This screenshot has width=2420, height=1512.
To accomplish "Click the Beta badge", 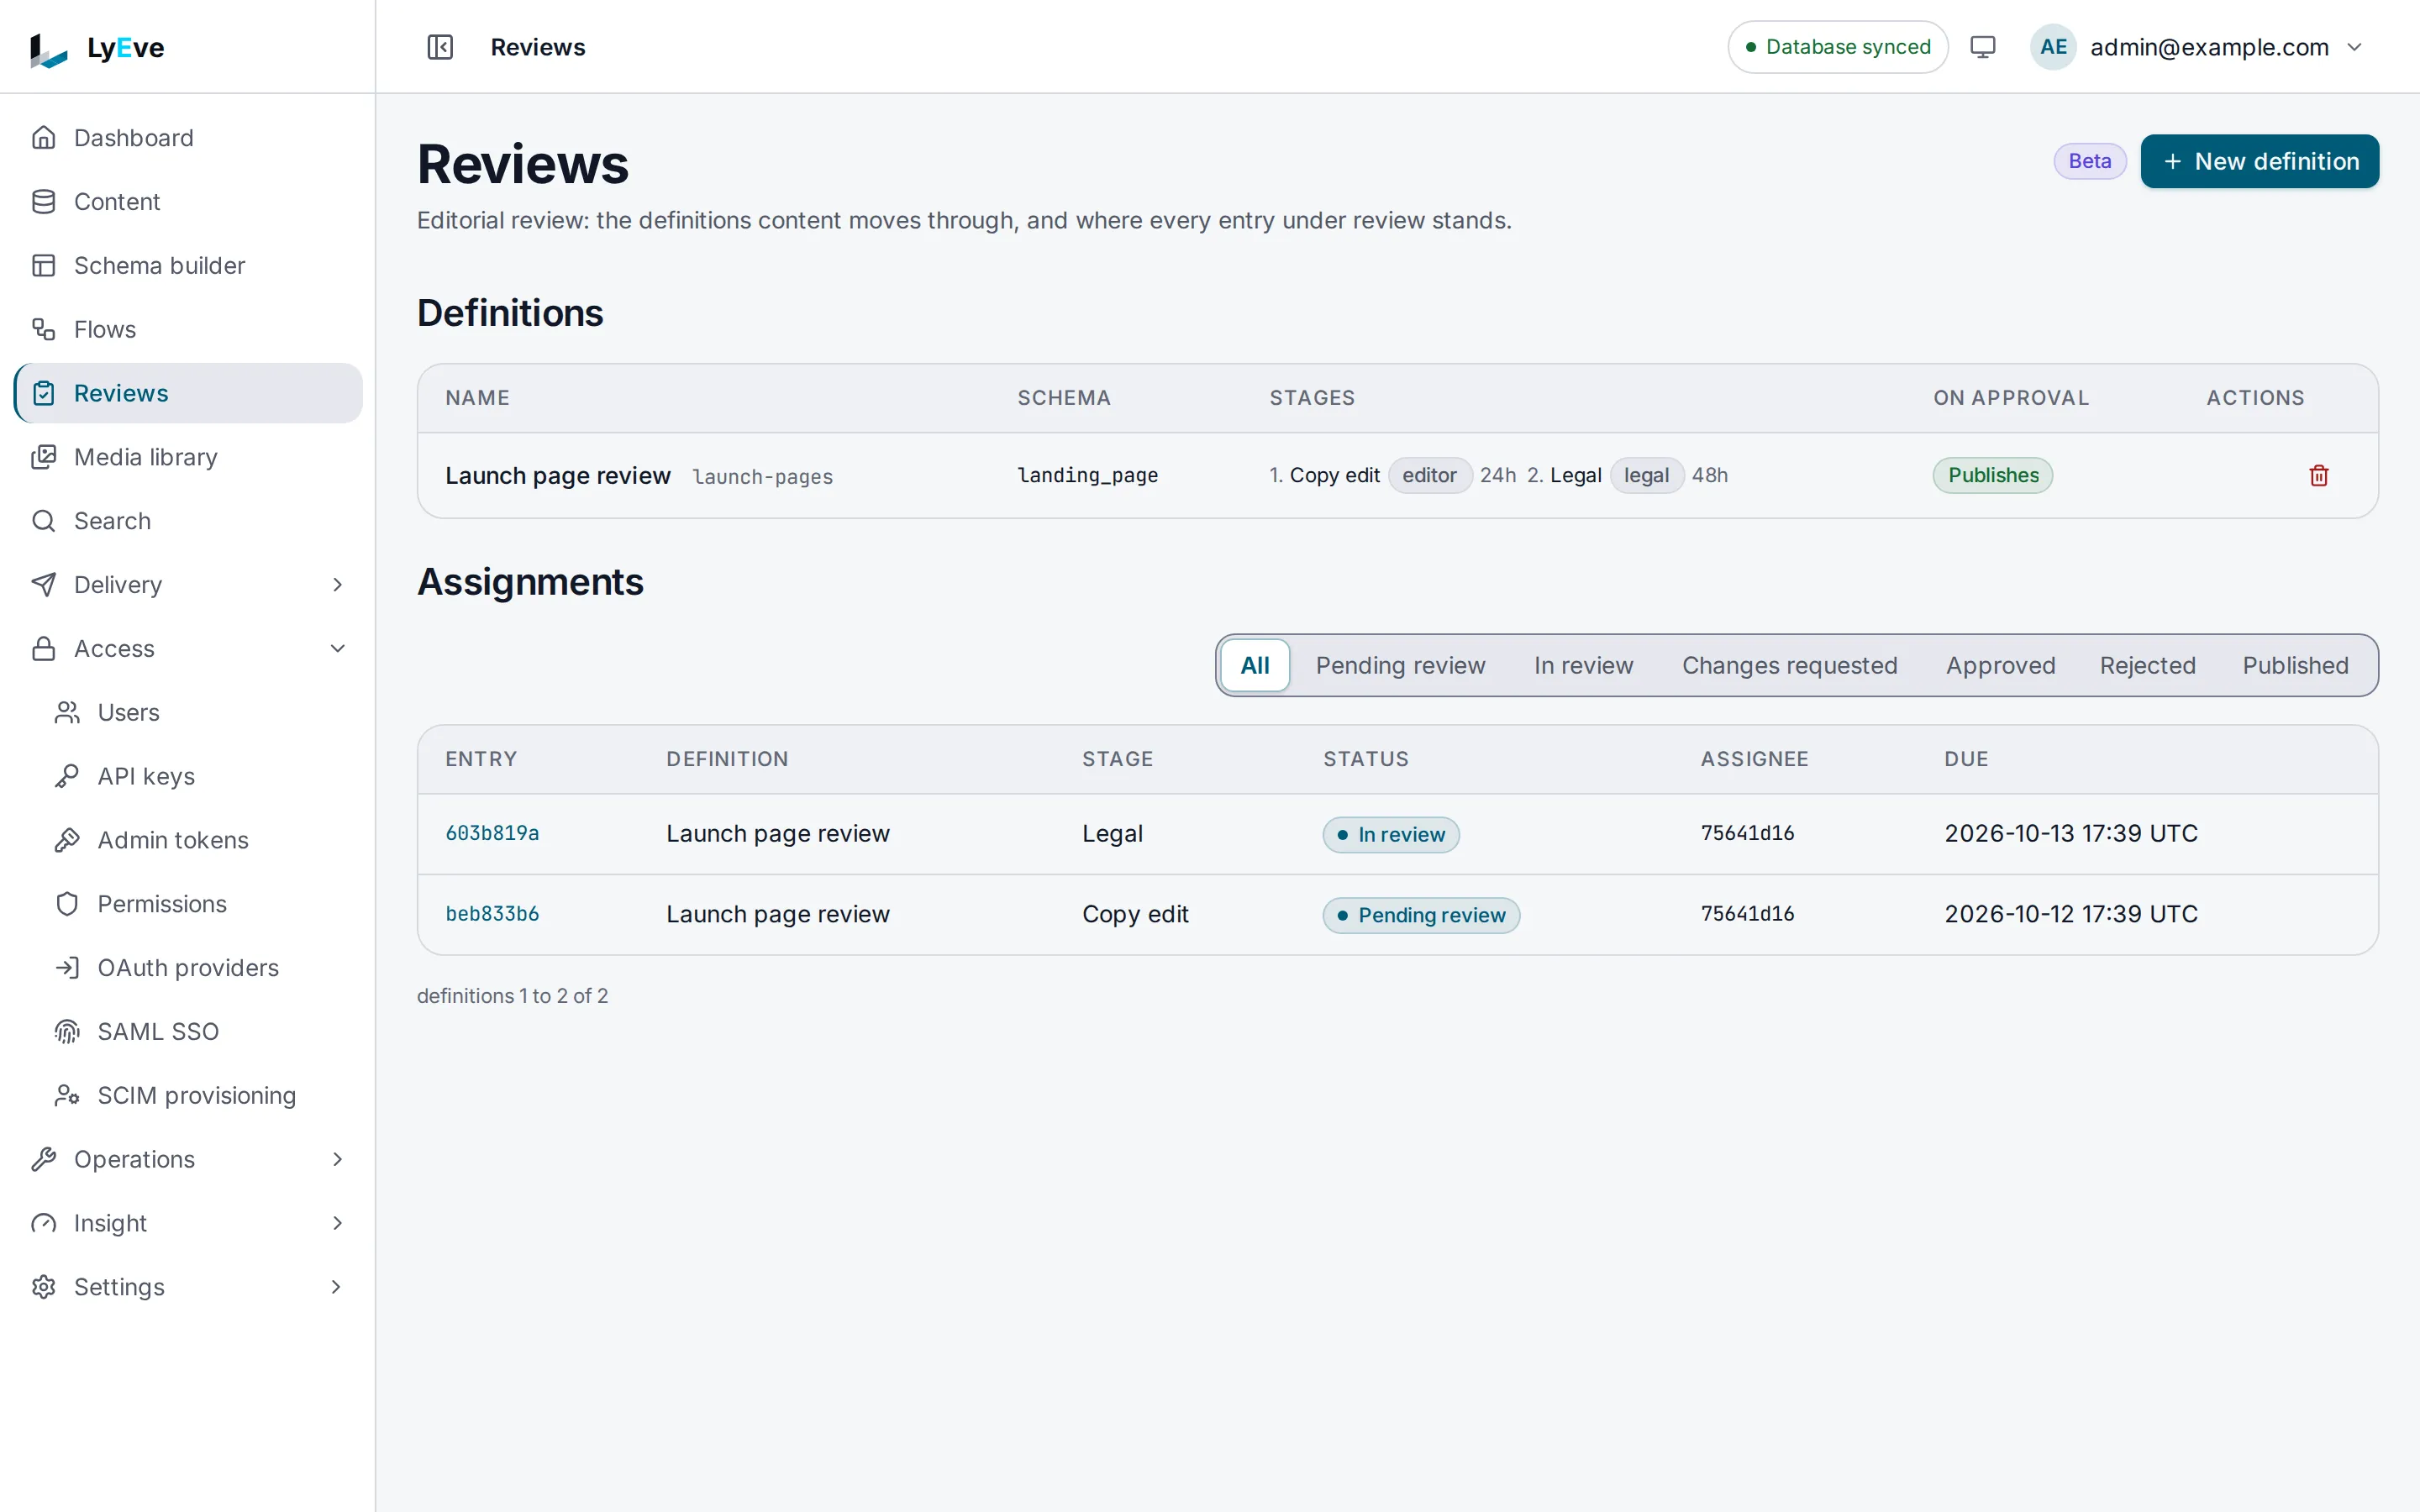I will (x=2089, y=162).
